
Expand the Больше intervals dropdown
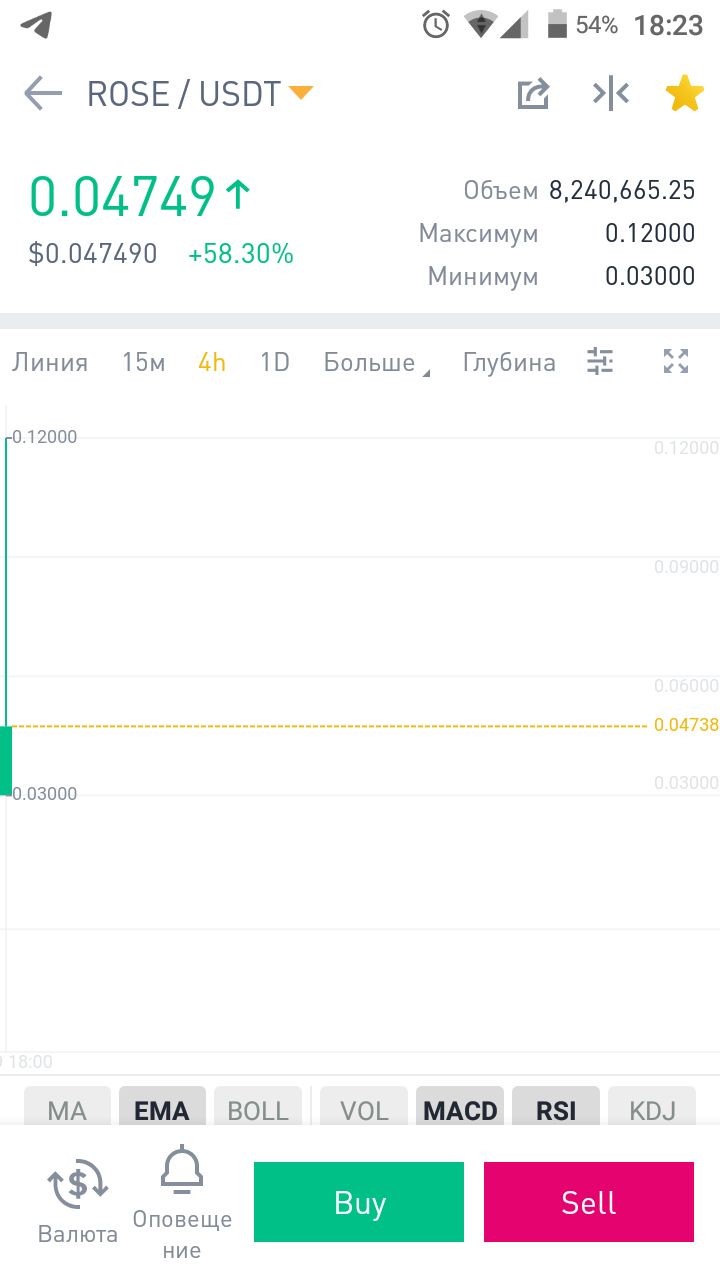coord(376,362)
